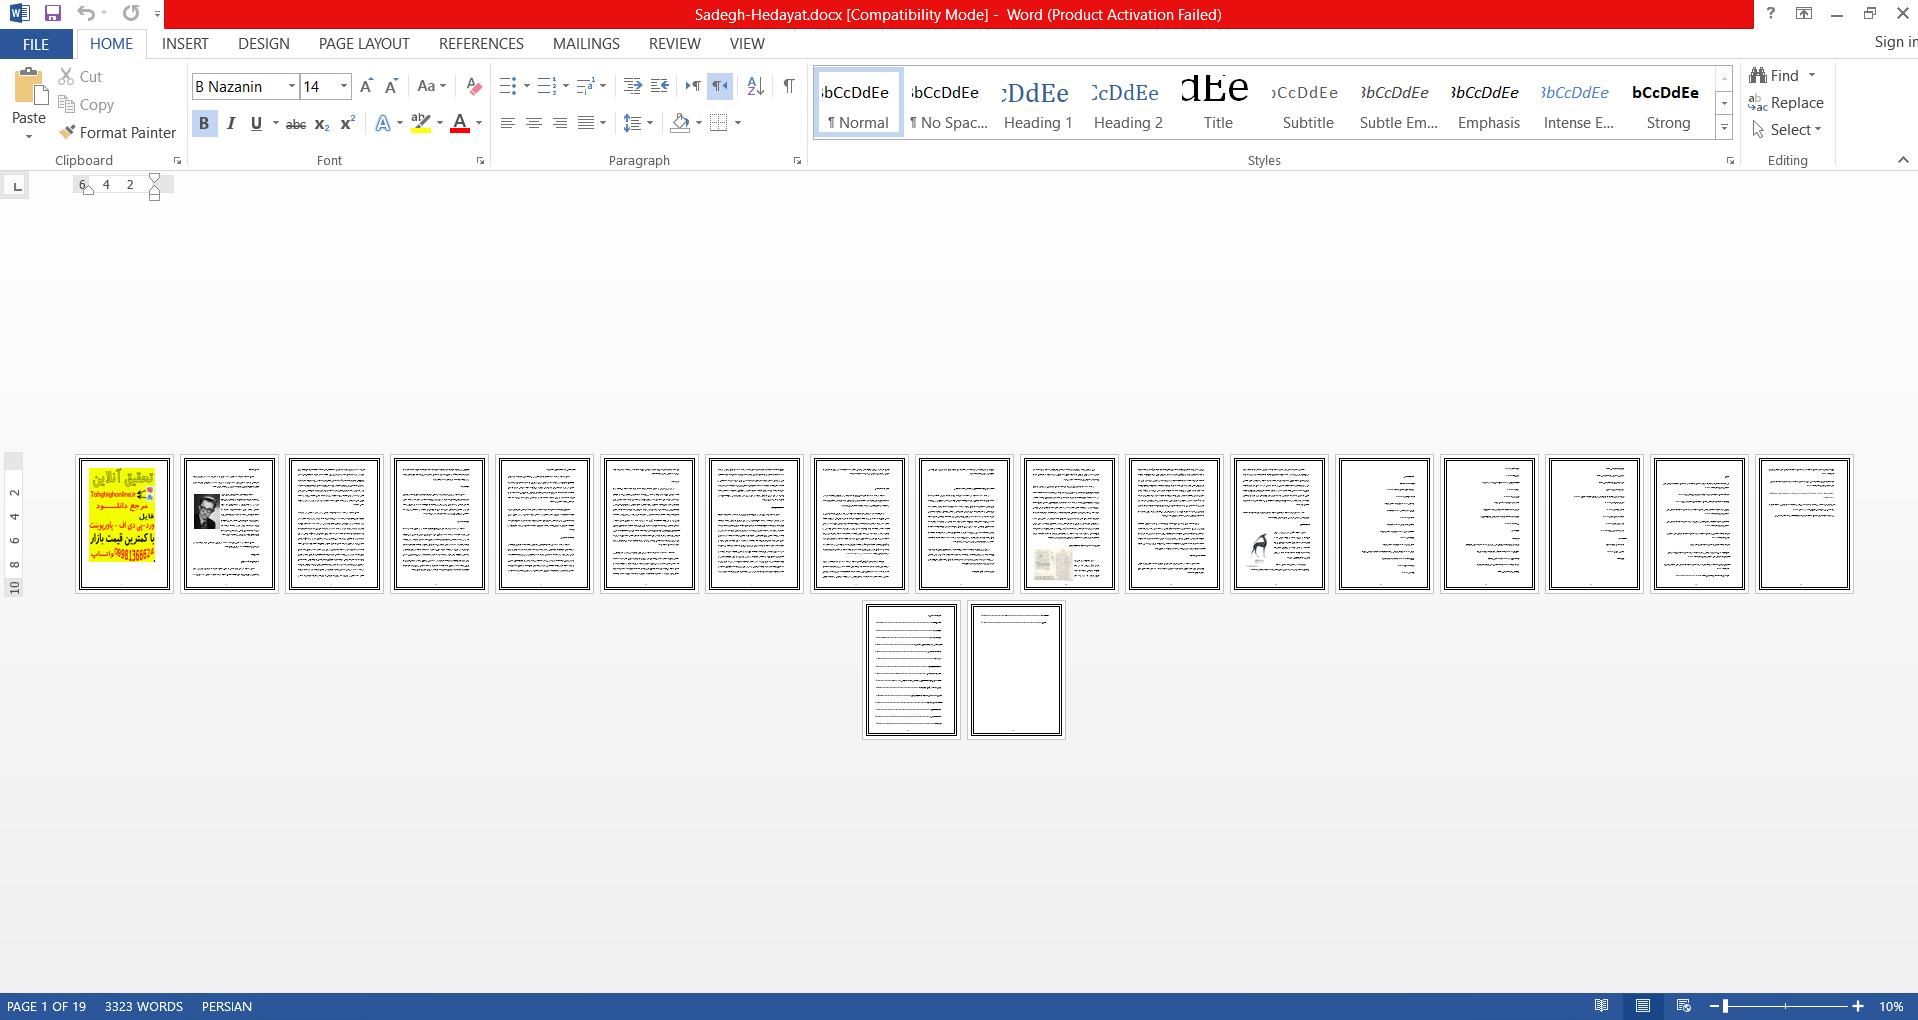This screenshot has width=1918, height=1020.
Task: Switch to the REFERENCES tab
Action: pyautogui.click(x=481, y=44)
